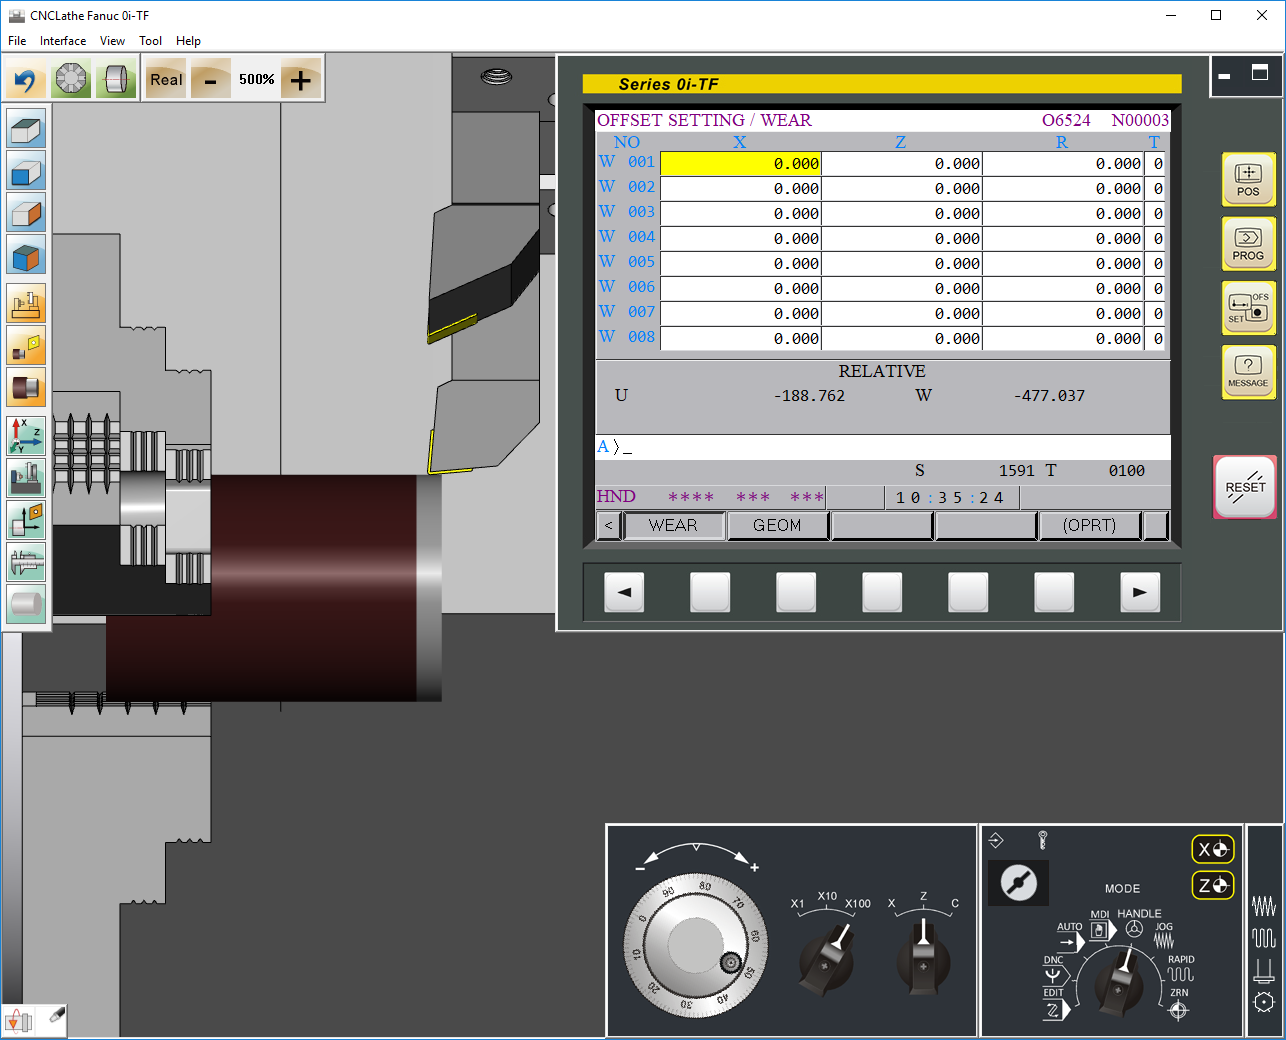Screen dimensions: 1286x1040
Task: Select the blue front-face cube view icon
Action: coord(26,171)
